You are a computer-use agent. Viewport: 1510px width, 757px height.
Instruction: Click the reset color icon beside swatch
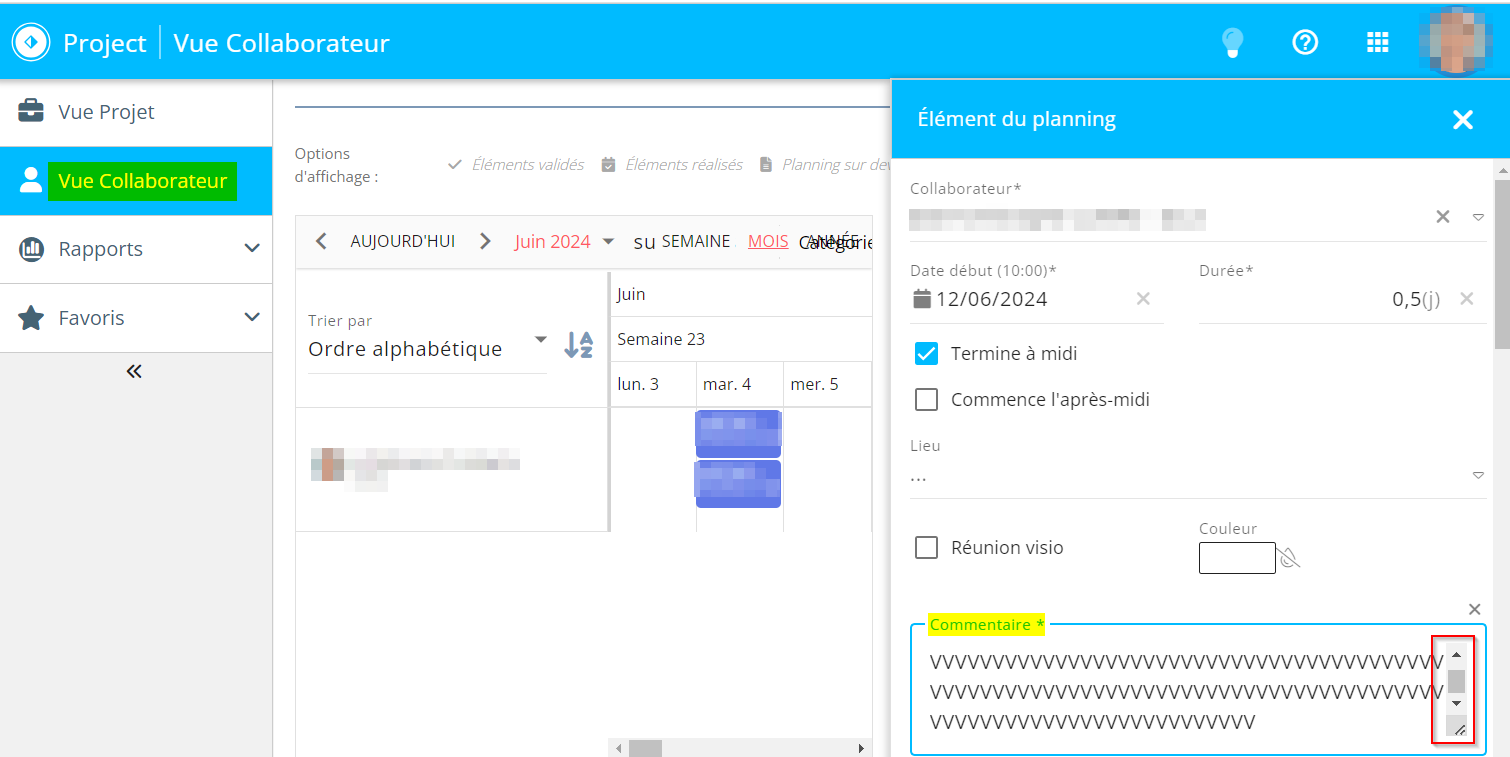1290,558
